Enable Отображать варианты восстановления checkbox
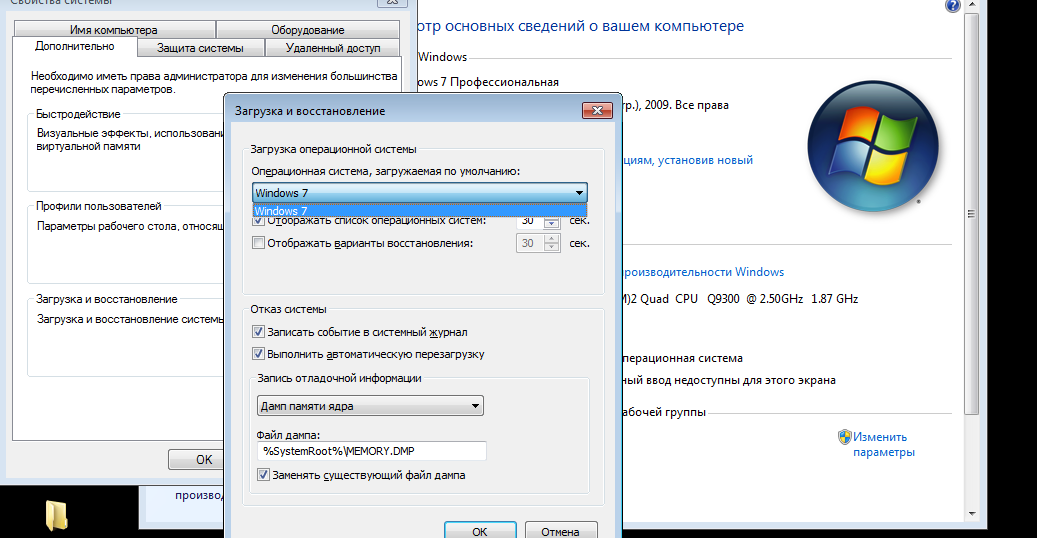The width and height of the screenshot is (1037, 538). [259, 243]
